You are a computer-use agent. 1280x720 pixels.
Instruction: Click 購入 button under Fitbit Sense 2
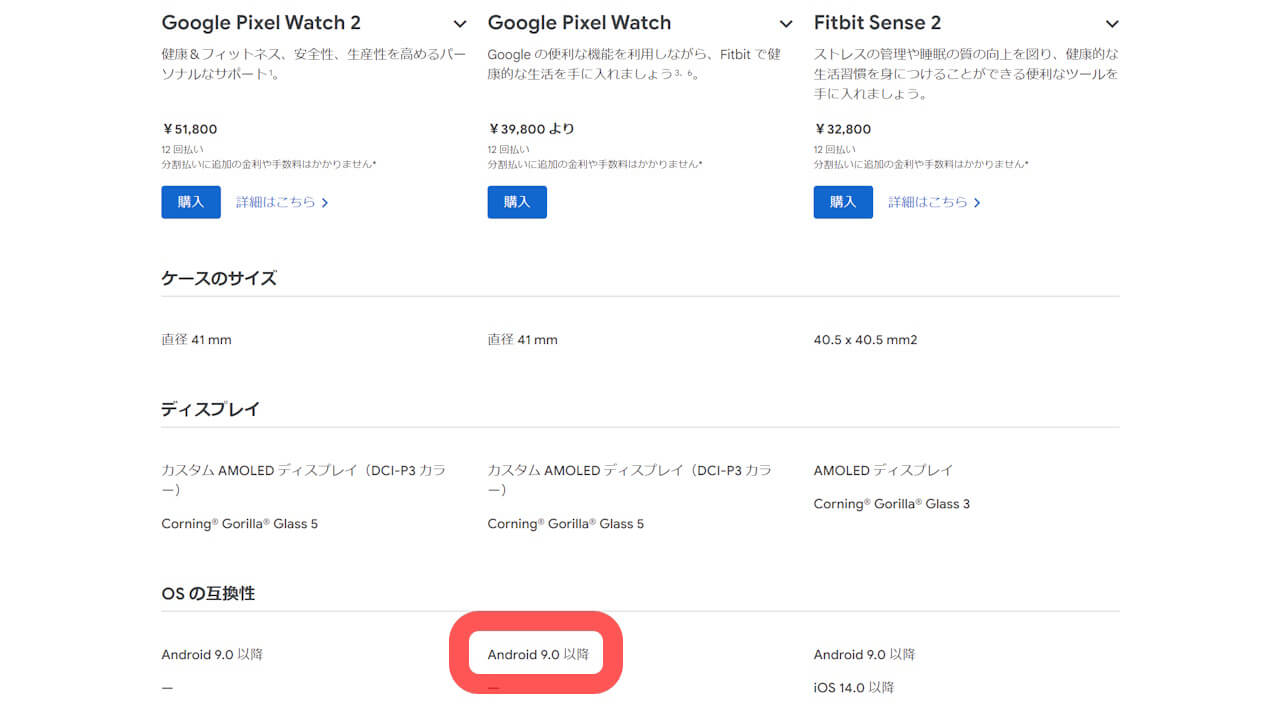point(842,201)
